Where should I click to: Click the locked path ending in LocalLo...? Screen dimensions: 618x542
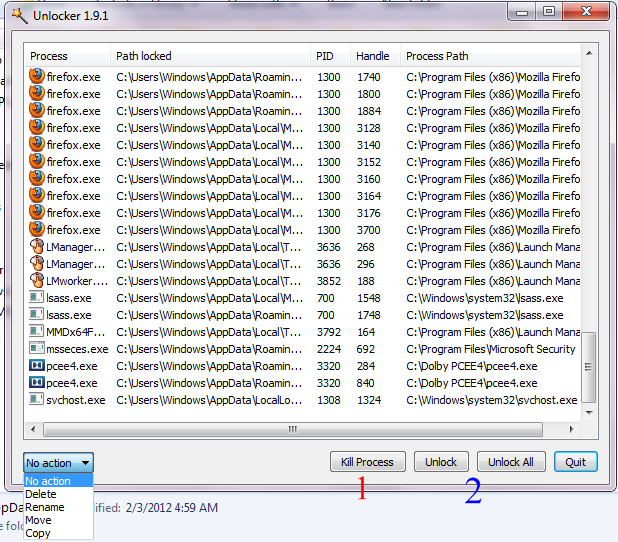pyautogui.click(x=209, y=400)
